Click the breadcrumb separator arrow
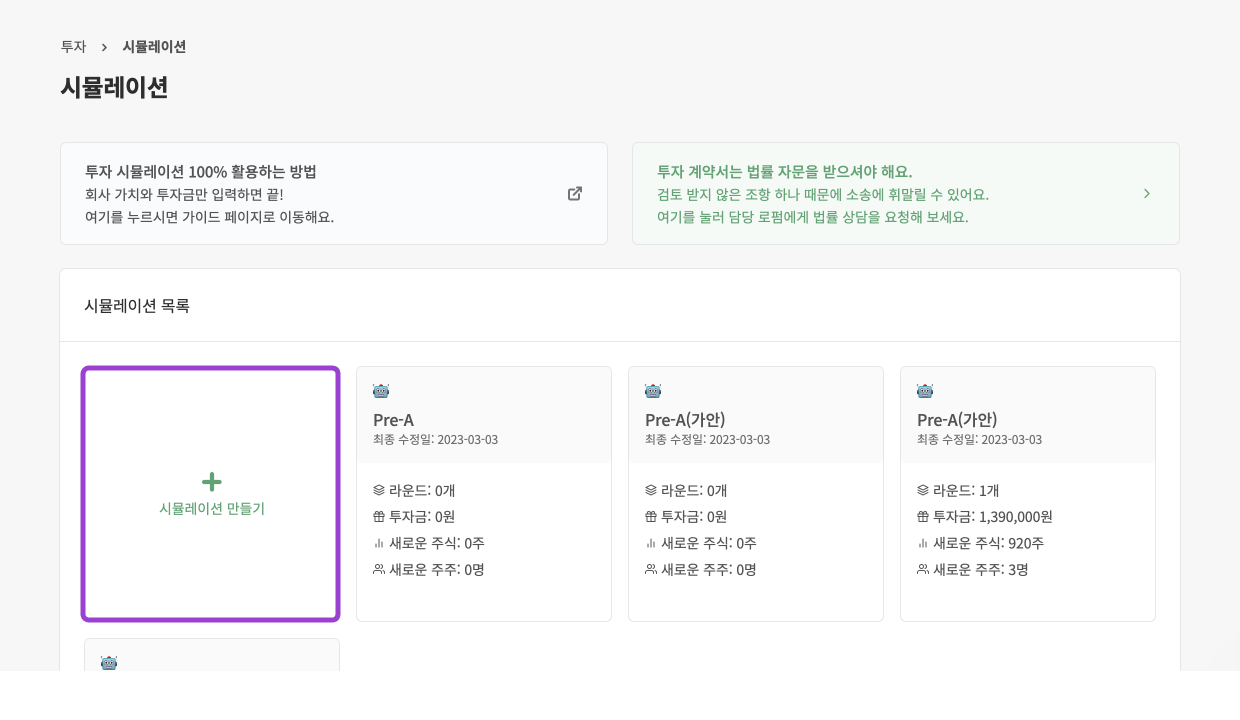The width and height of the screenshot is (1240, 720). pos(104,46)
